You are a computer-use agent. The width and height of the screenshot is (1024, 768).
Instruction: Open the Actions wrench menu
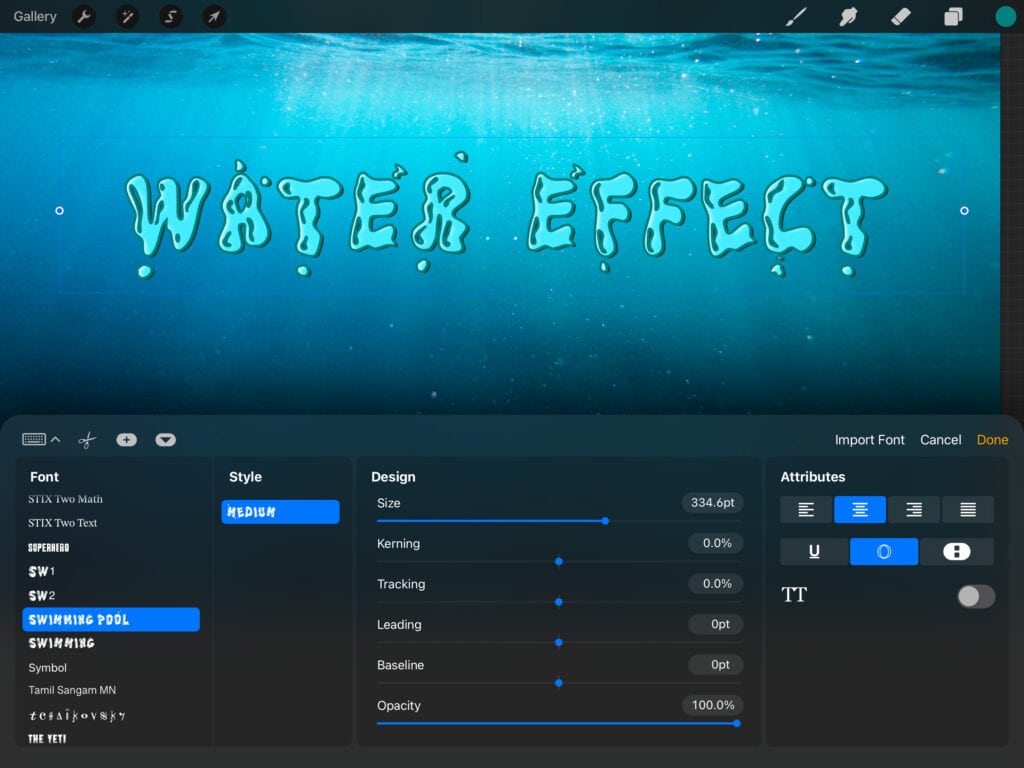click(85, 17)
